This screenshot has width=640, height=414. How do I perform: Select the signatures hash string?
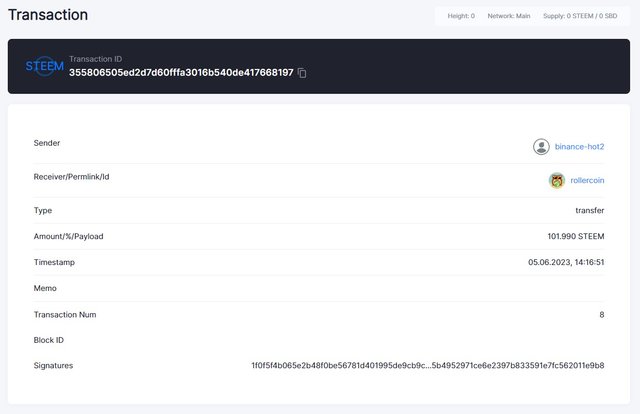(x=427, y=365)
